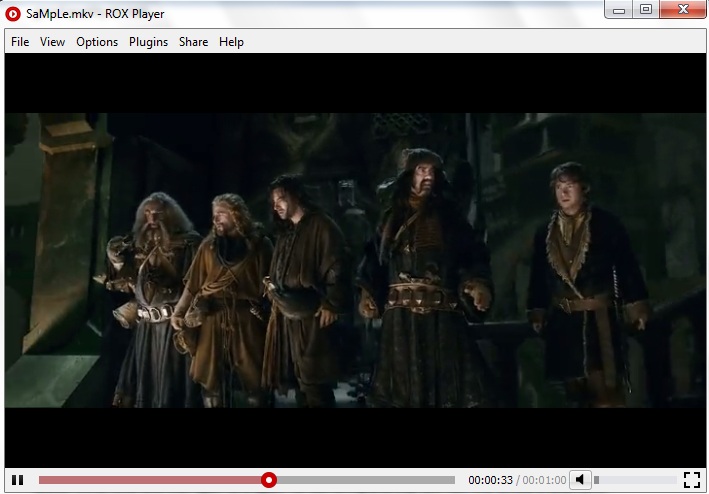Mute the audio with speaker icon
709x494 pixels.
(x=580, y=480)
